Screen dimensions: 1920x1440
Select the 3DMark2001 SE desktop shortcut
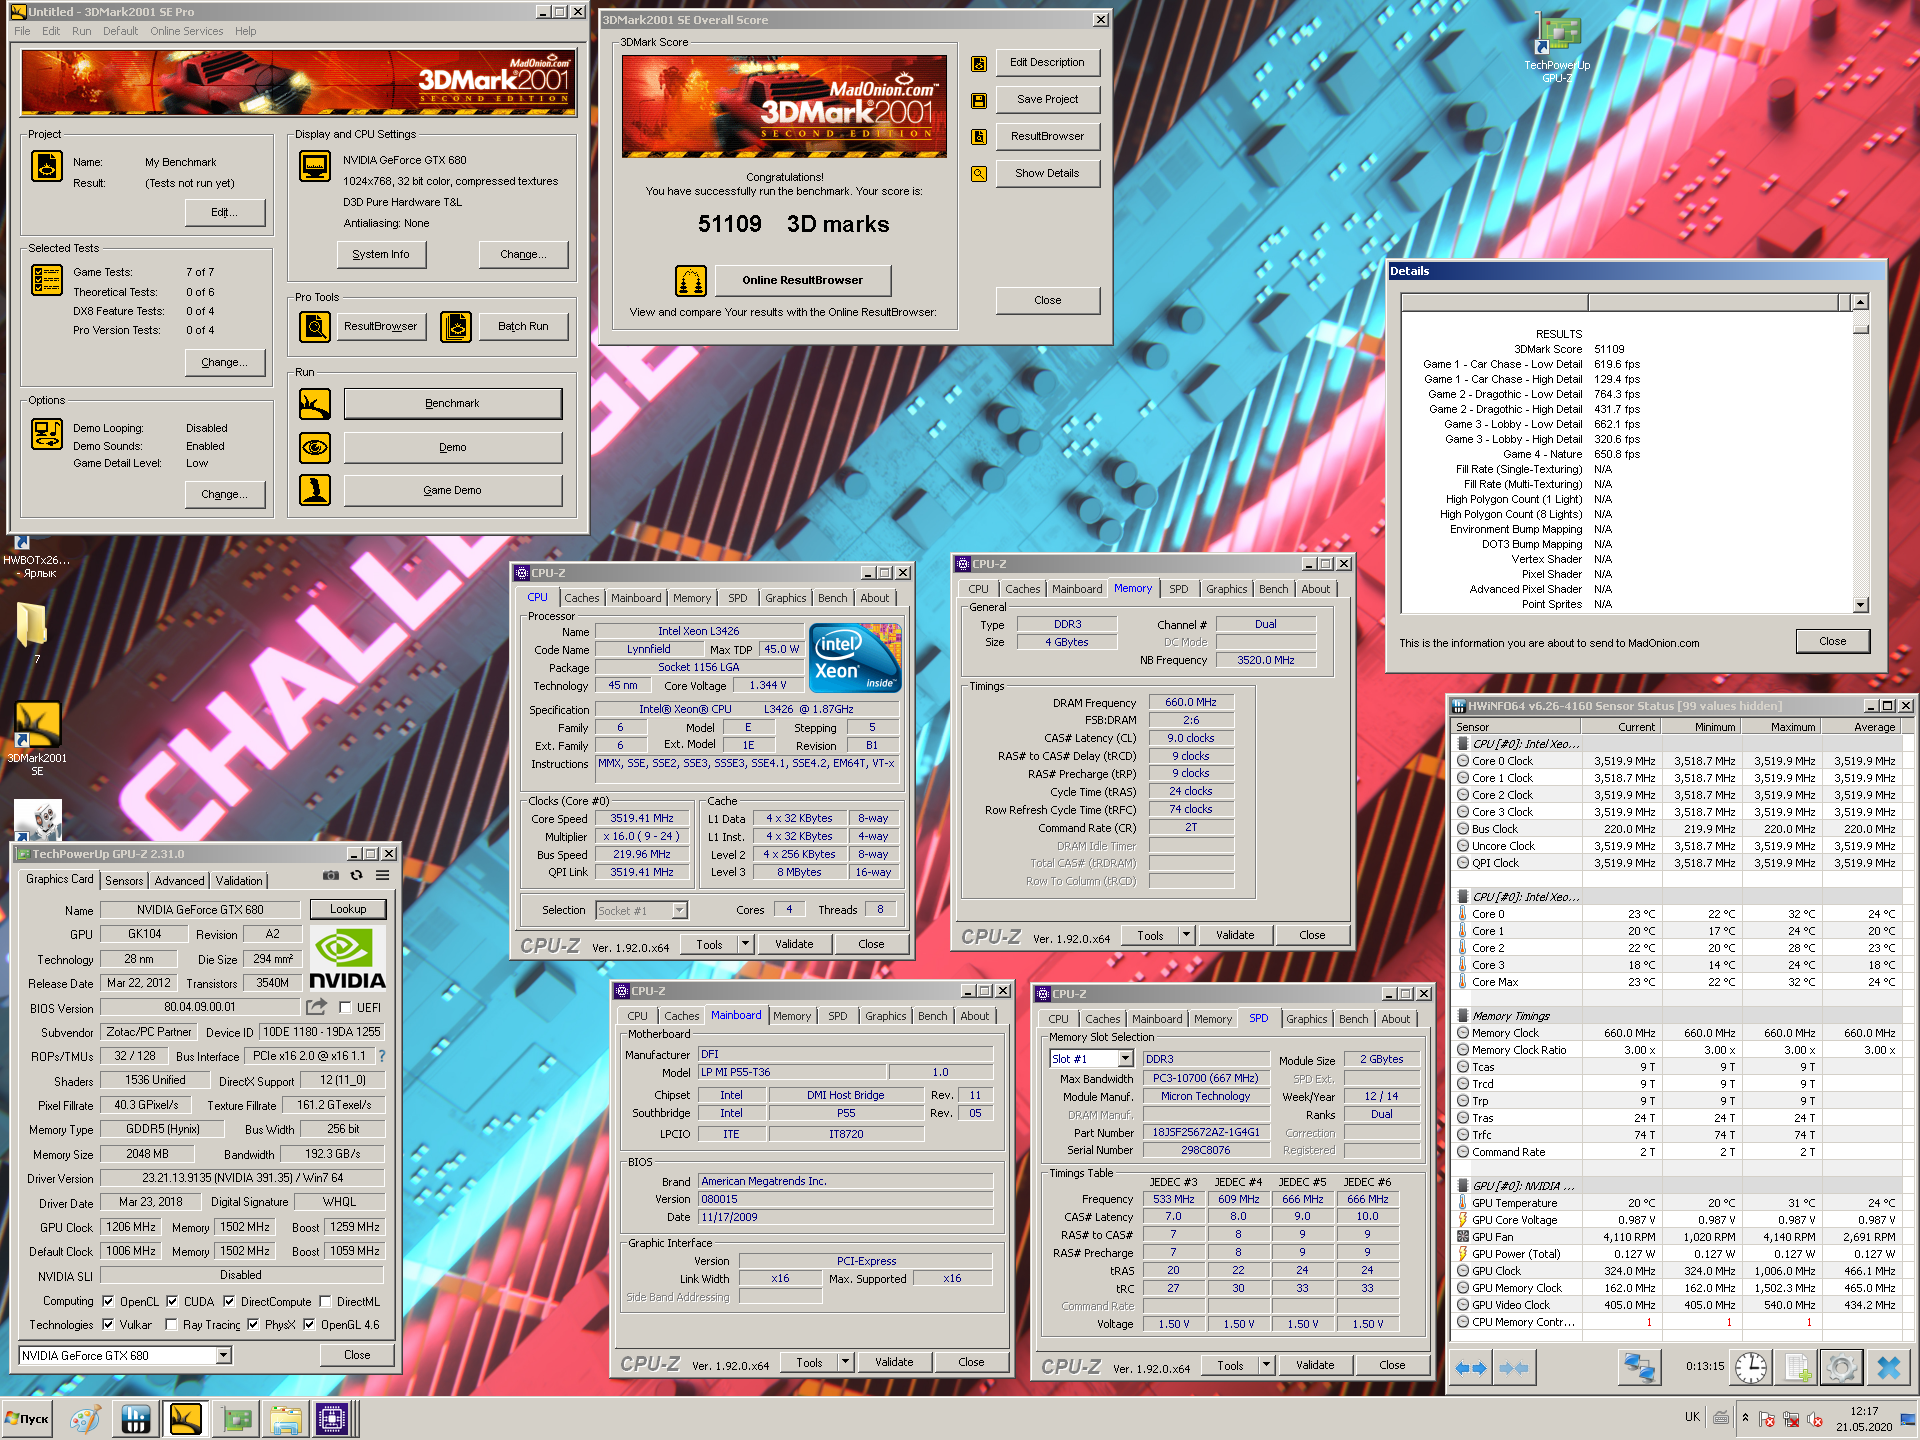click(37, 738)
